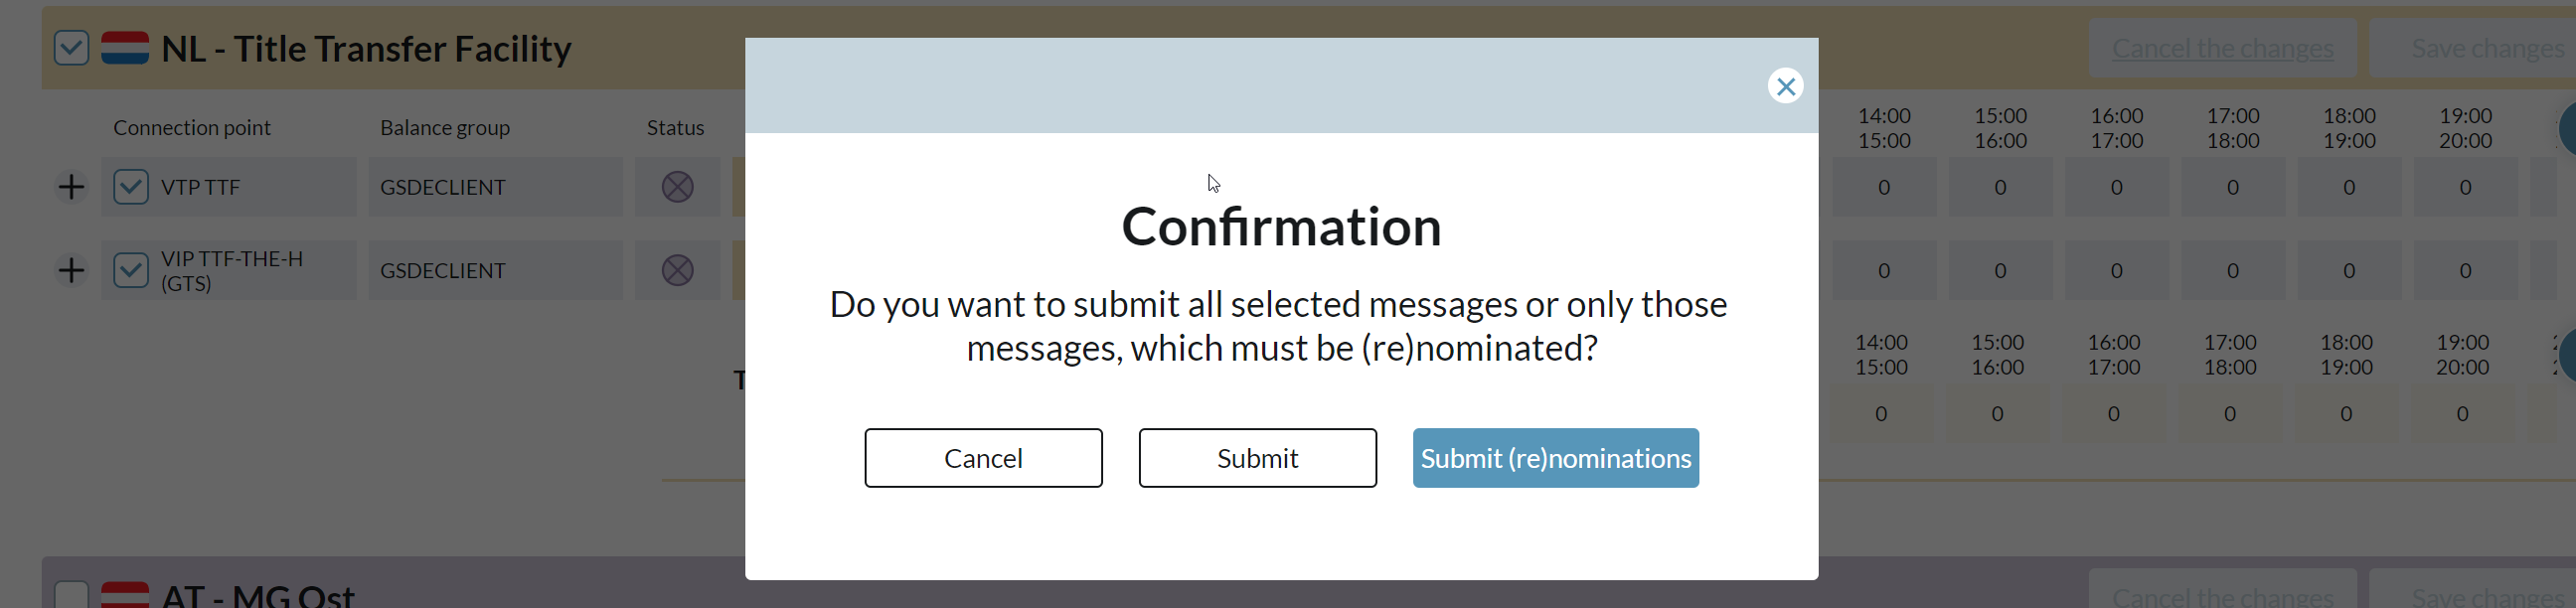Uncheck the VIP TTF-THE-H (GTS) checkbox
2576x608 pixels.
[x=130, y=269]
